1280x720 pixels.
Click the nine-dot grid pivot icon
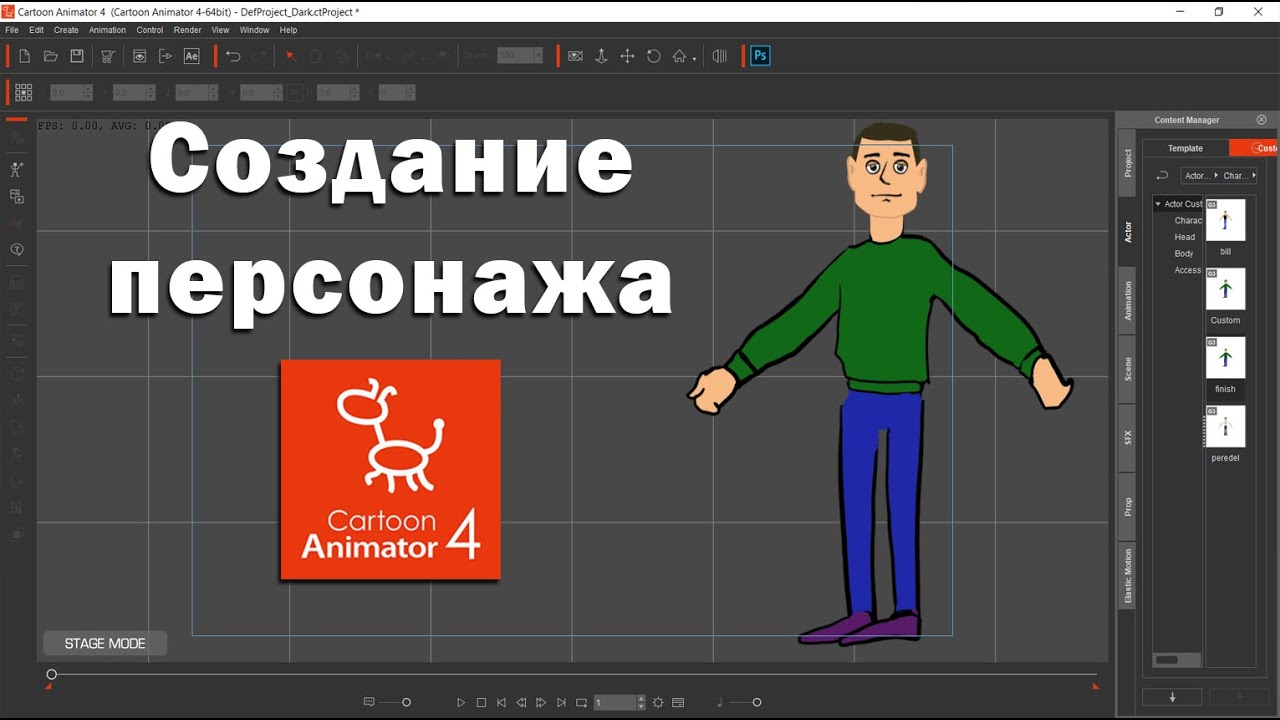[x=24, y=92]
